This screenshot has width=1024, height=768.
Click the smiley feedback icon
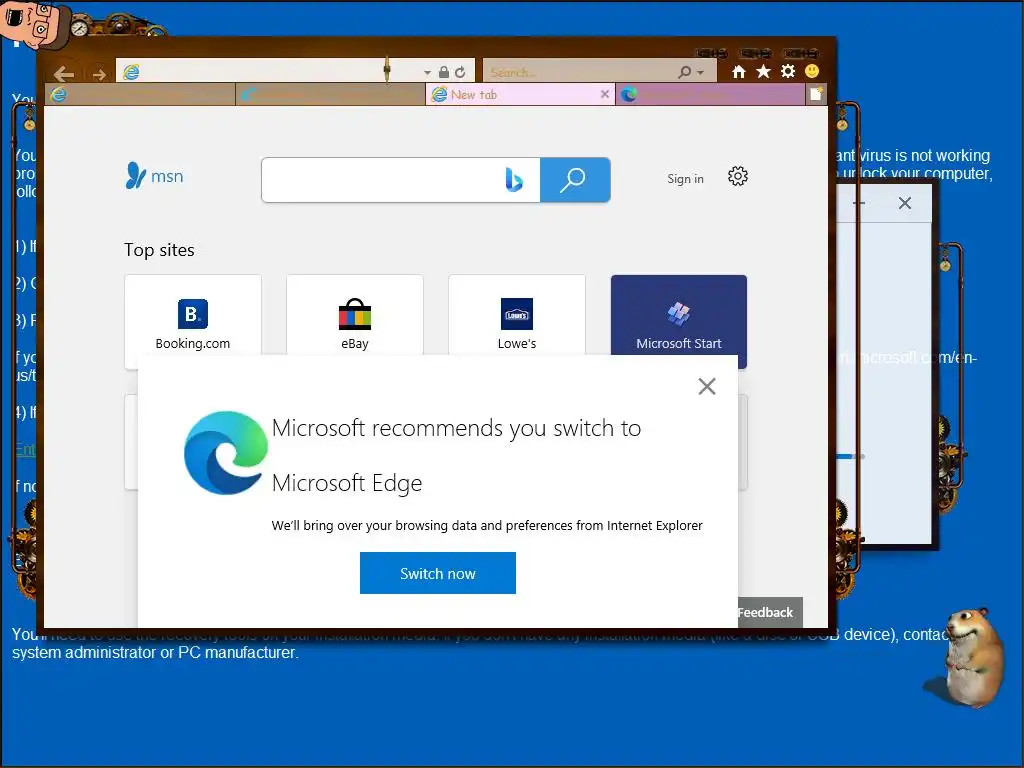pos(812,71)
